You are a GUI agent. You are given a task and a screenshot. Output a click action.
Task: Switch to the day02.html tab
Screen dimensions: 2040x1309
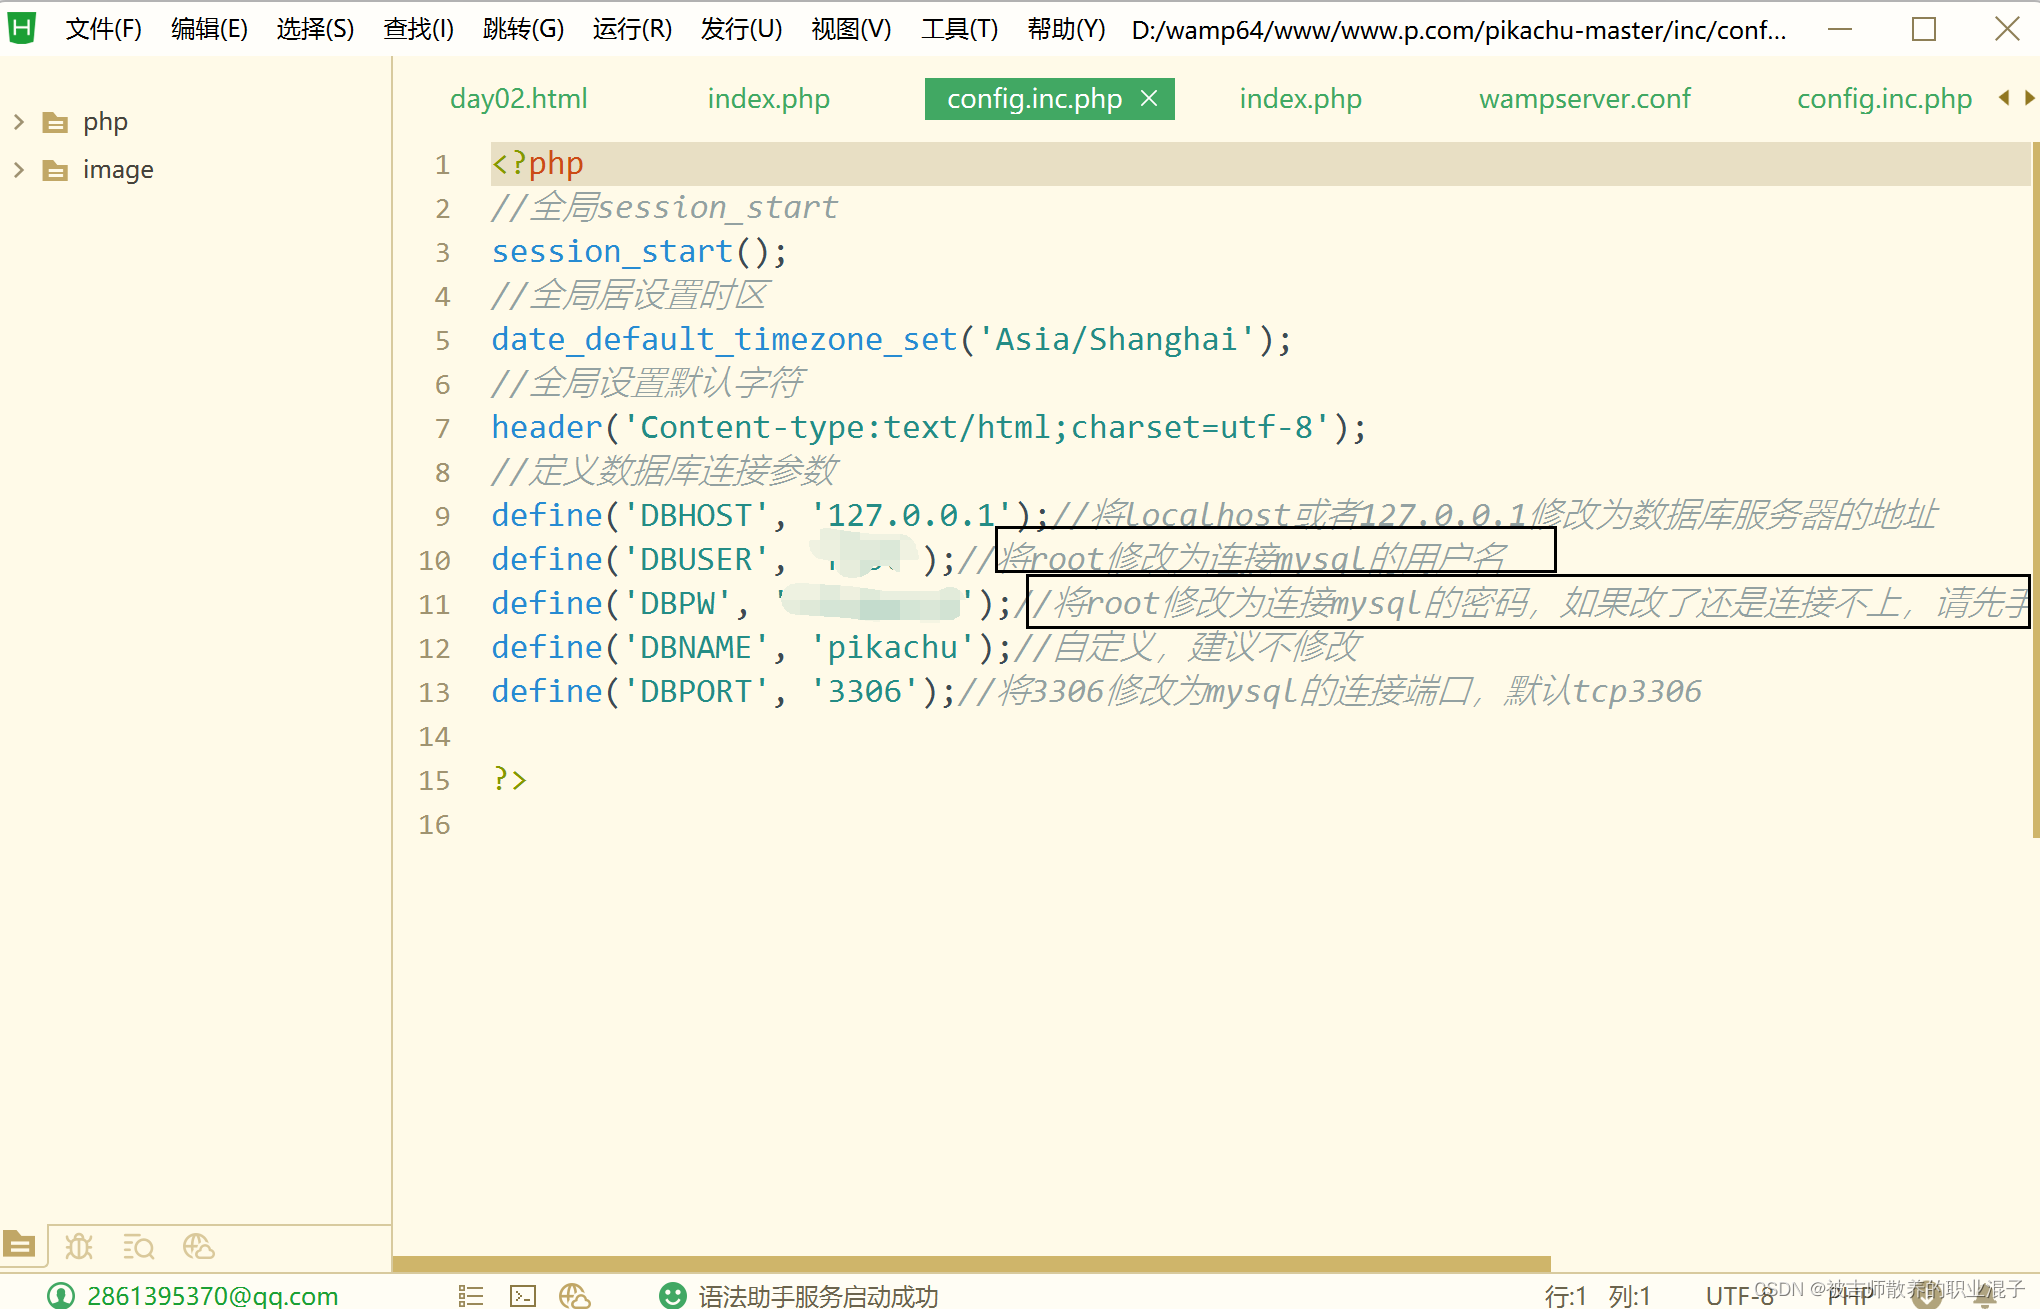[518, 99]
